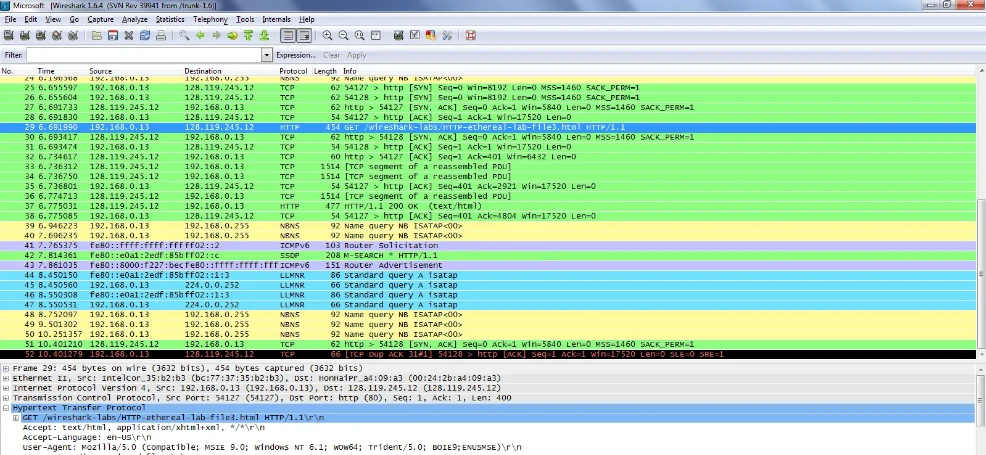
Task: Zoom in the packet text
Action: pyautogui.click(x=328, y=36)
